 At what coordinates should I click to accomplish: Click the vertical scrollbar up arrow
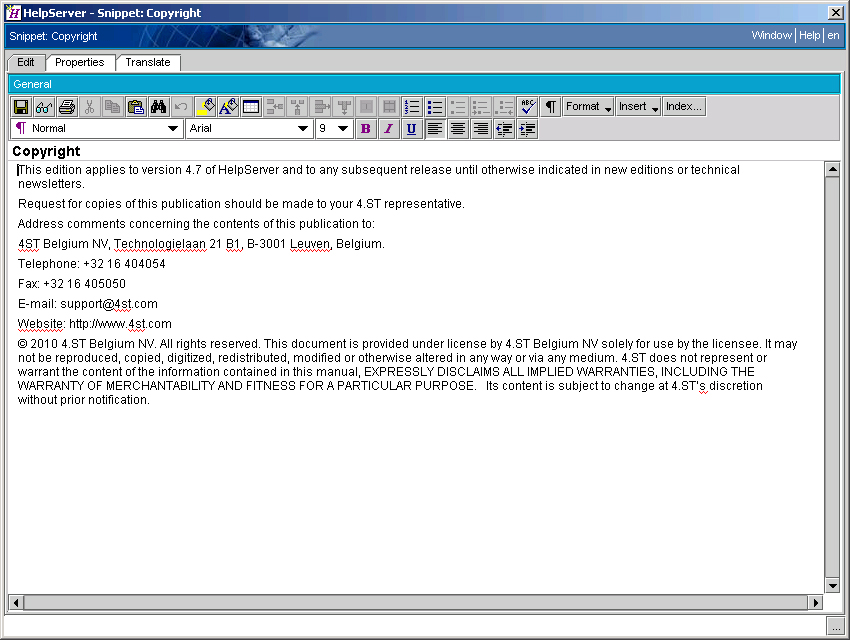[832, 169]
